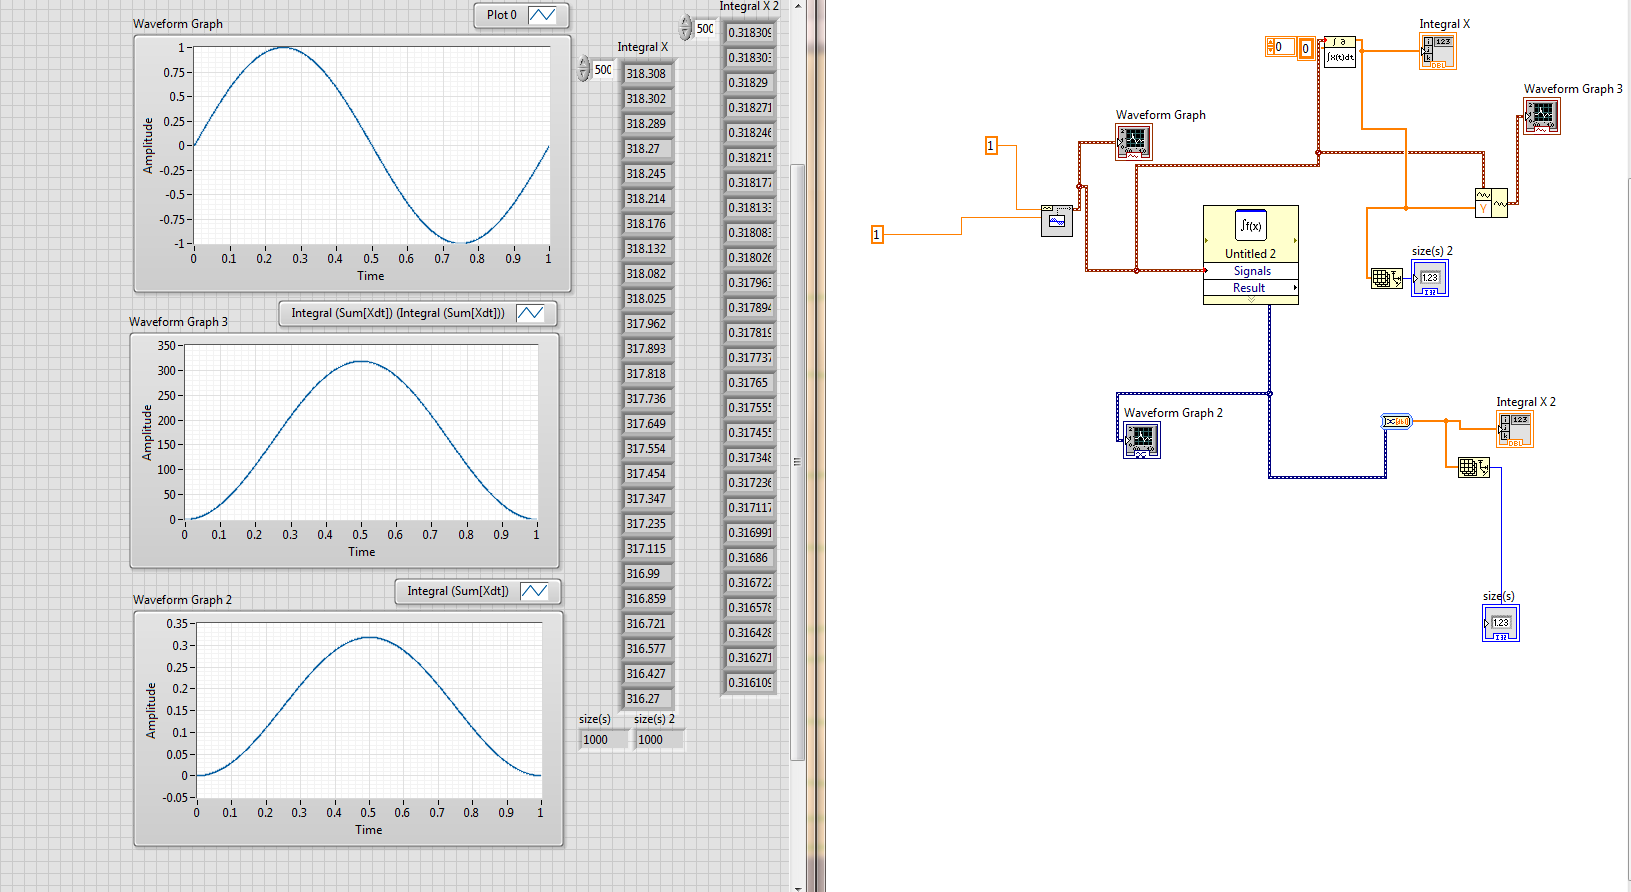Click Waveform Graph 3 legend plot icon
Screen dimensions: 1631x892
531,313
